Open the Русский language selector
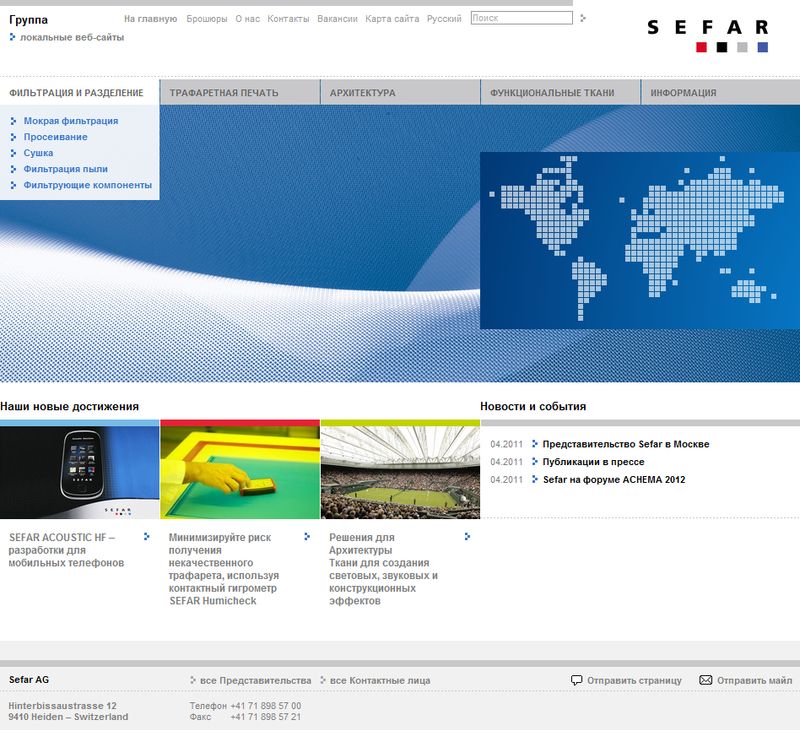The width and height of the screenshot is (800, 731). pyautogui.click(x=444, y=19)
